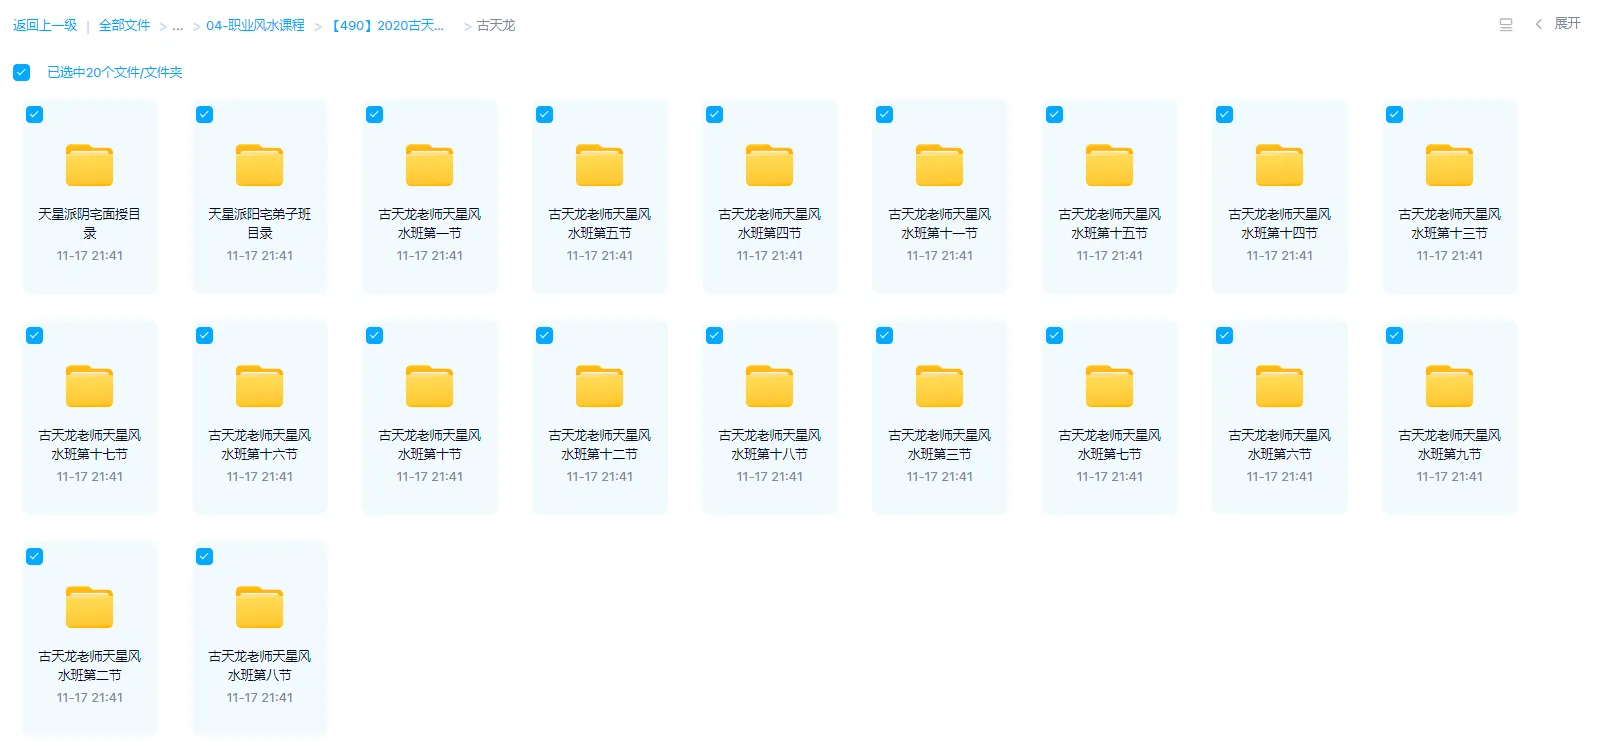The height and width of the screenshot is (750, 1602).
Task: Open folder icon for 水班第十一节
Action: (x=939, y=165)
